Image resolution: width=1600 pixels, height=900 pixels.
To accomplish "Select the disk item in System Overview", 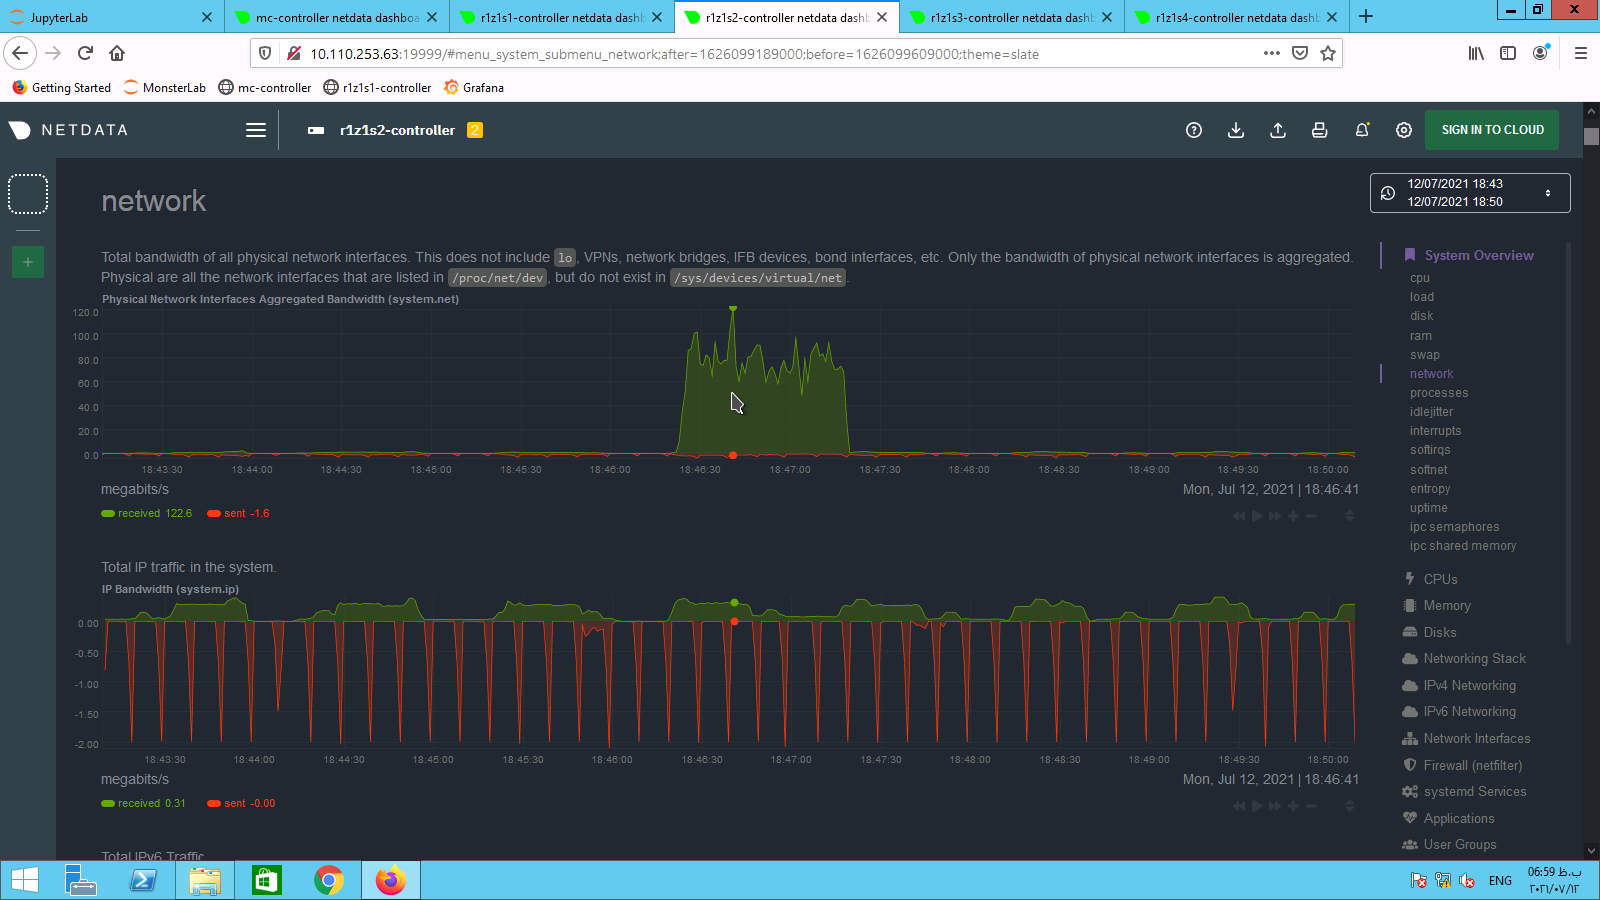I will click(1421, 316).
